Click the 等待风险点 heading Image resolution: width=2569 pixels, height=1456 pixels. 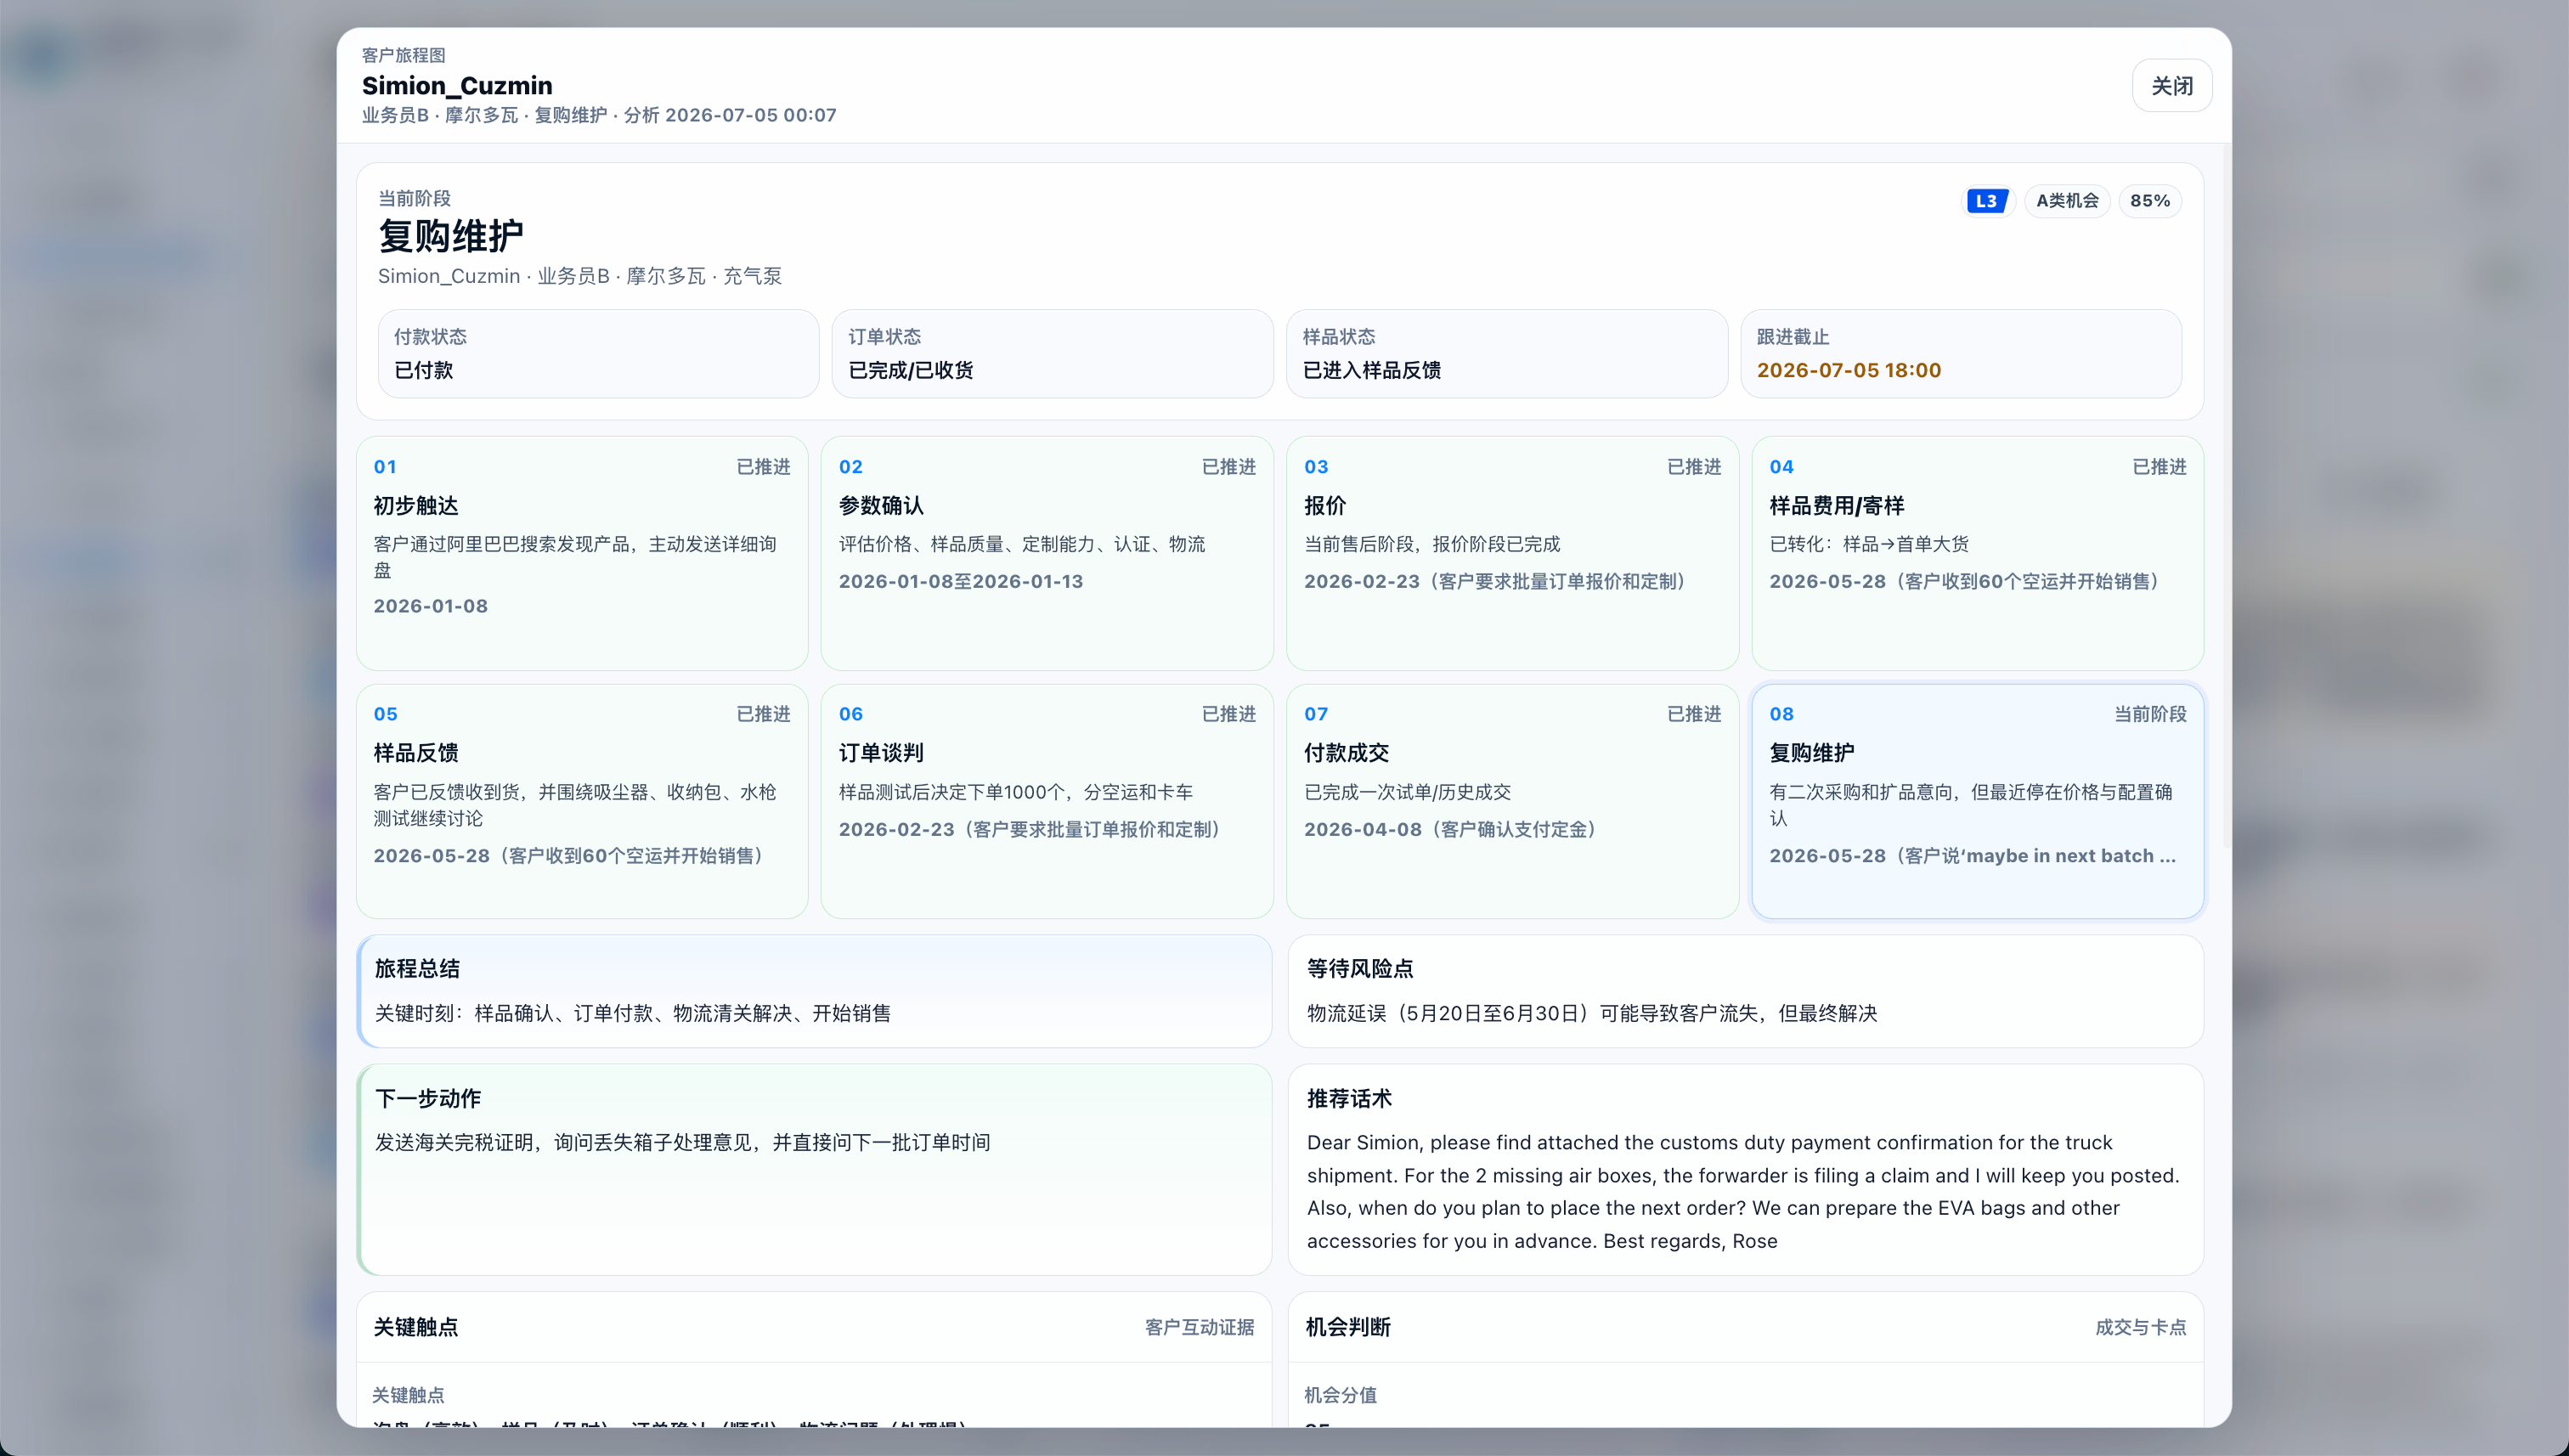click(x=1360, y=969)
